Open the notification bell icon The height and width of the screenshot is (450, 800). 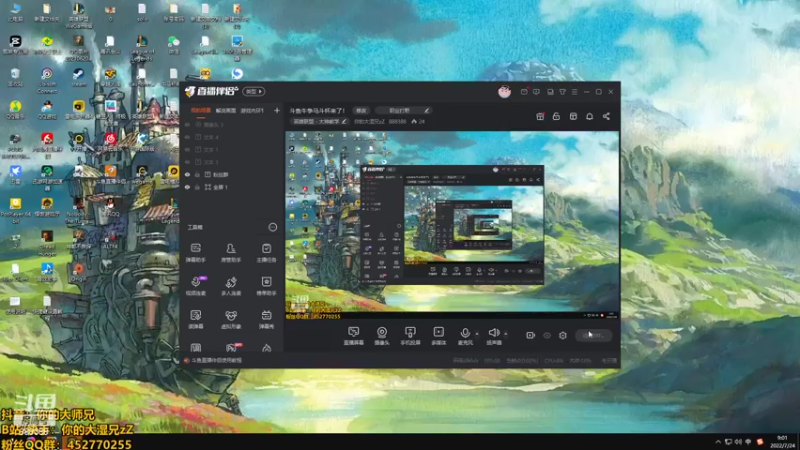coord(589,116)
